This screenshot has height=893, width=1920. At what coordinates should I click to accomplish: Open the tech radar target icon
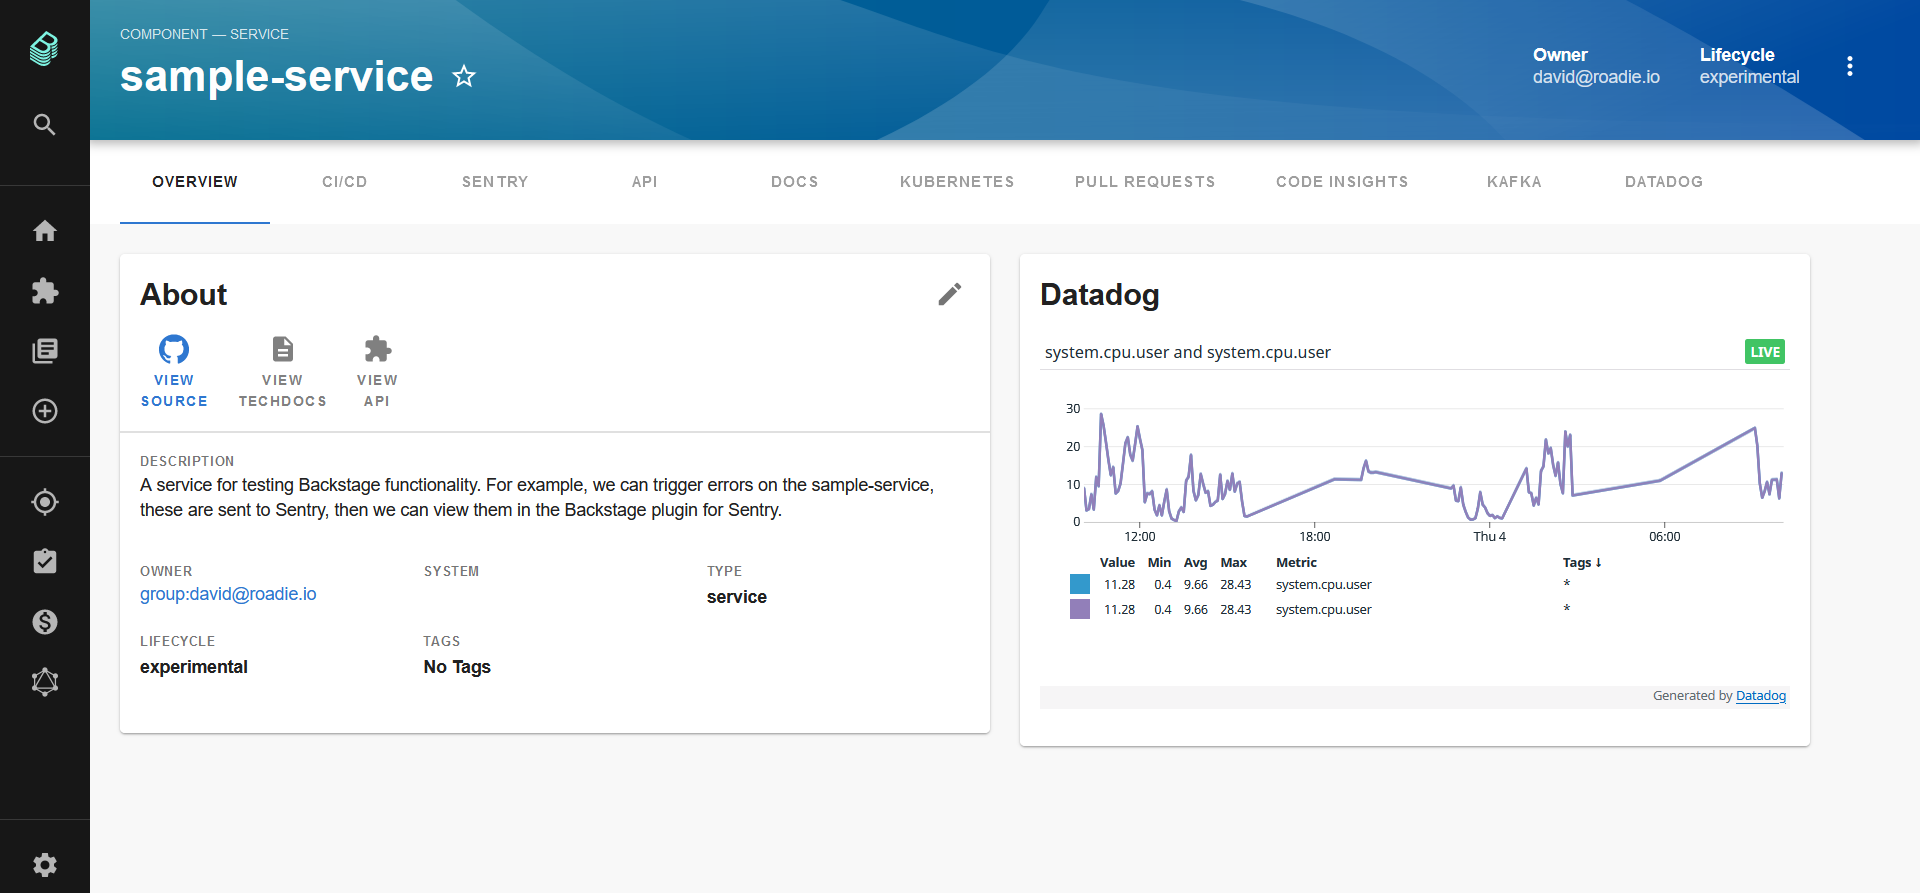point(44,502)
